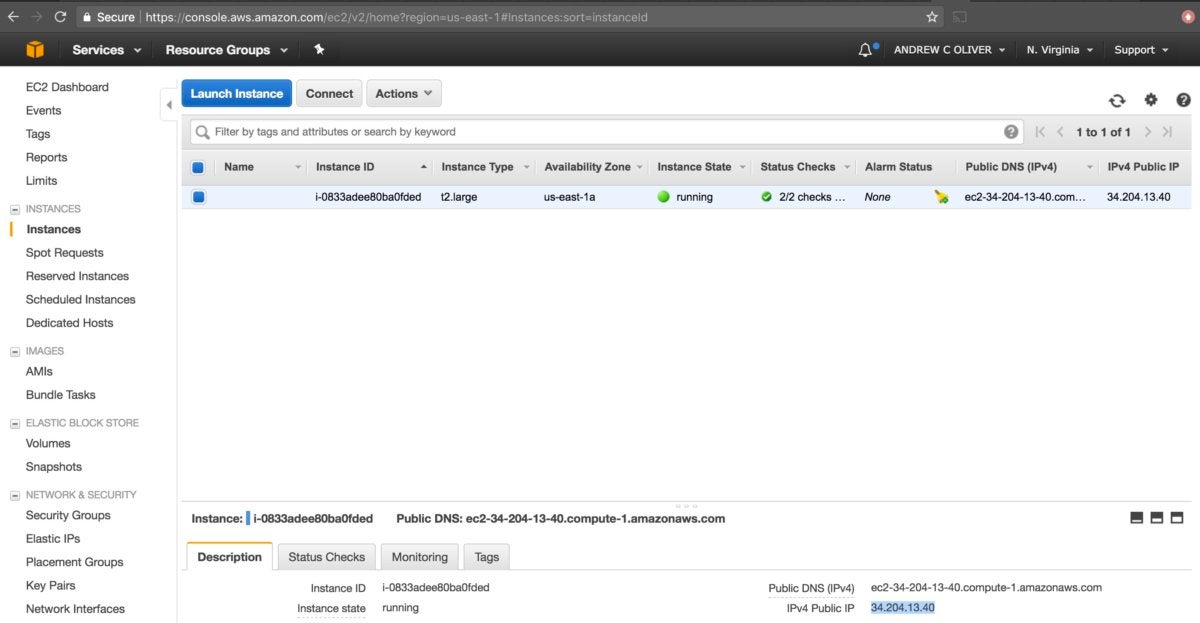Open Volumes in the sidebar
1200x623 pixels.
click(48, 443)
